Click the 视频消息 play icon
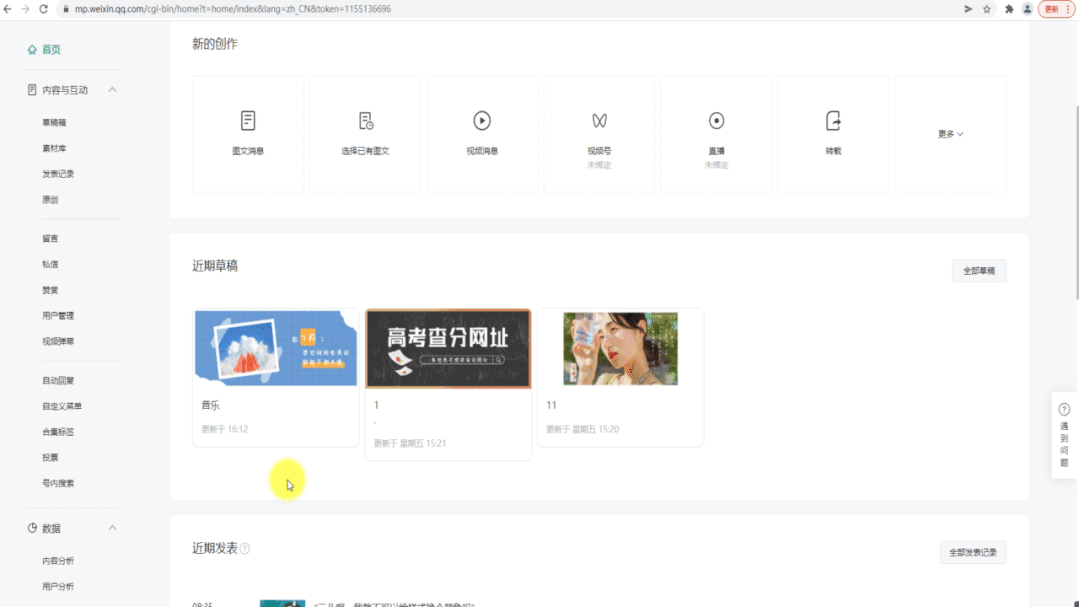 click(x=482, y=120)
